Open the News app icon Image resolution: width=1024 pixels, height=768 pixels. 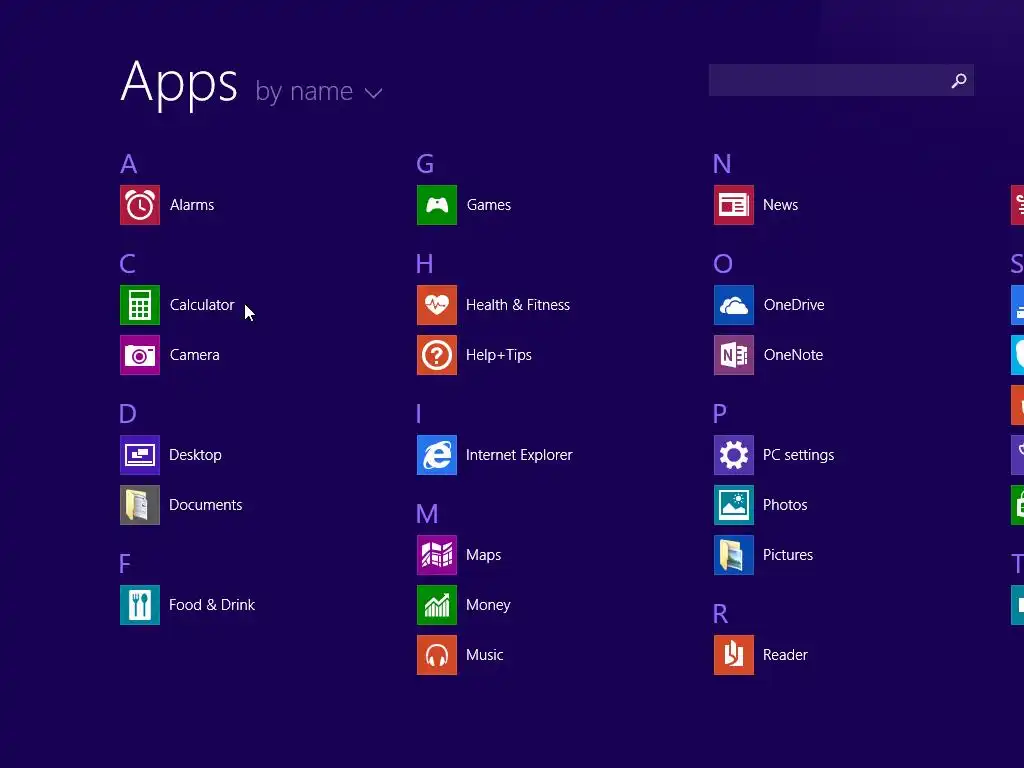coord(734,205)
